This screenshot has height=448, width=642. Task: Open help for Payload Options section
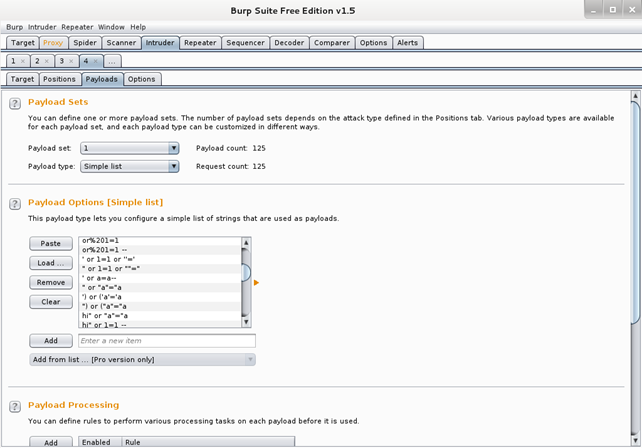point(16,203)
